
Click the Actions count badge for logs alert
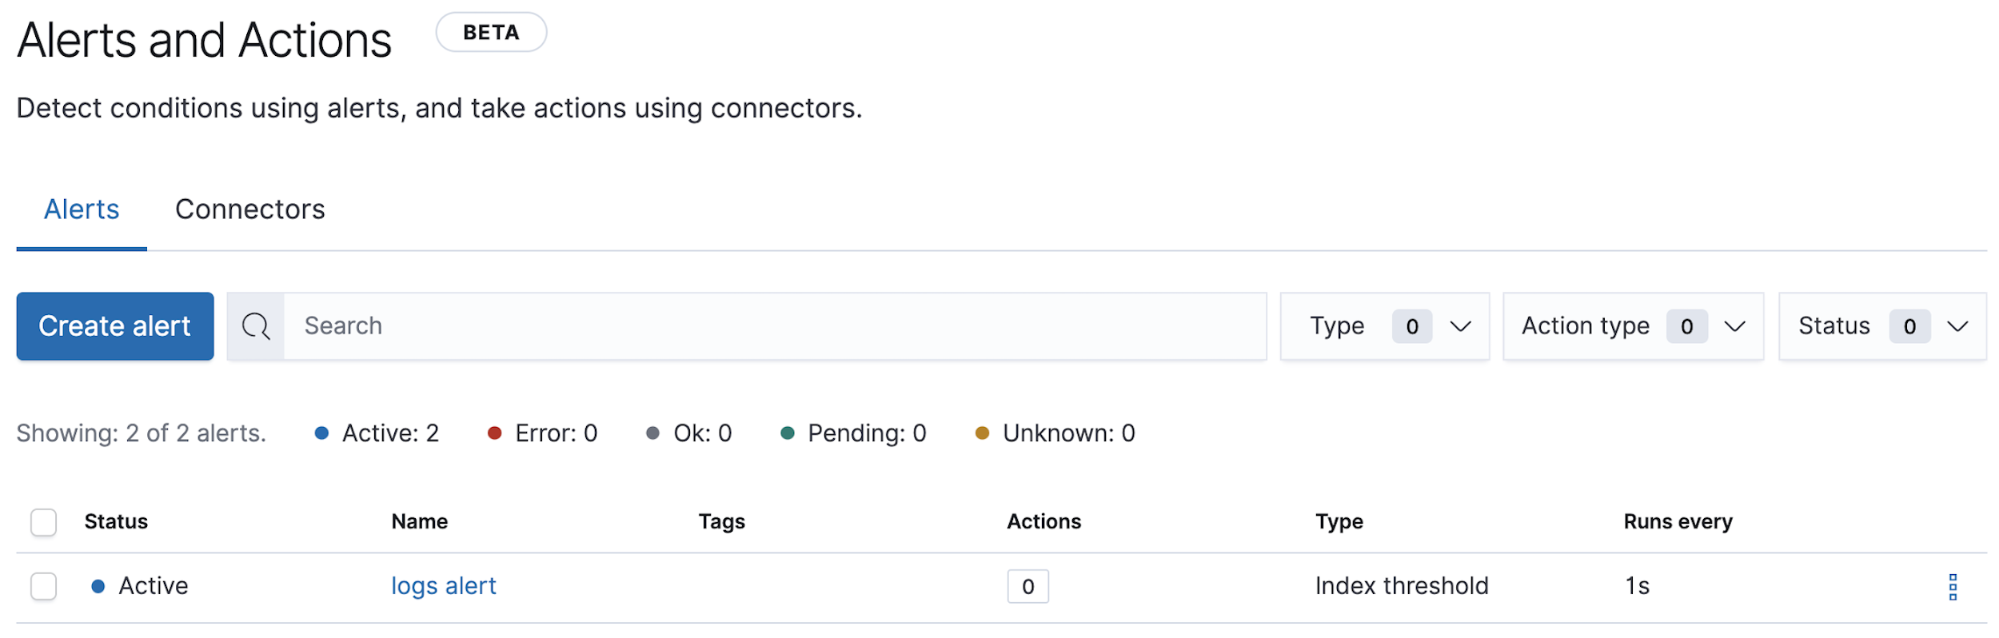(x=1027, y=586)
